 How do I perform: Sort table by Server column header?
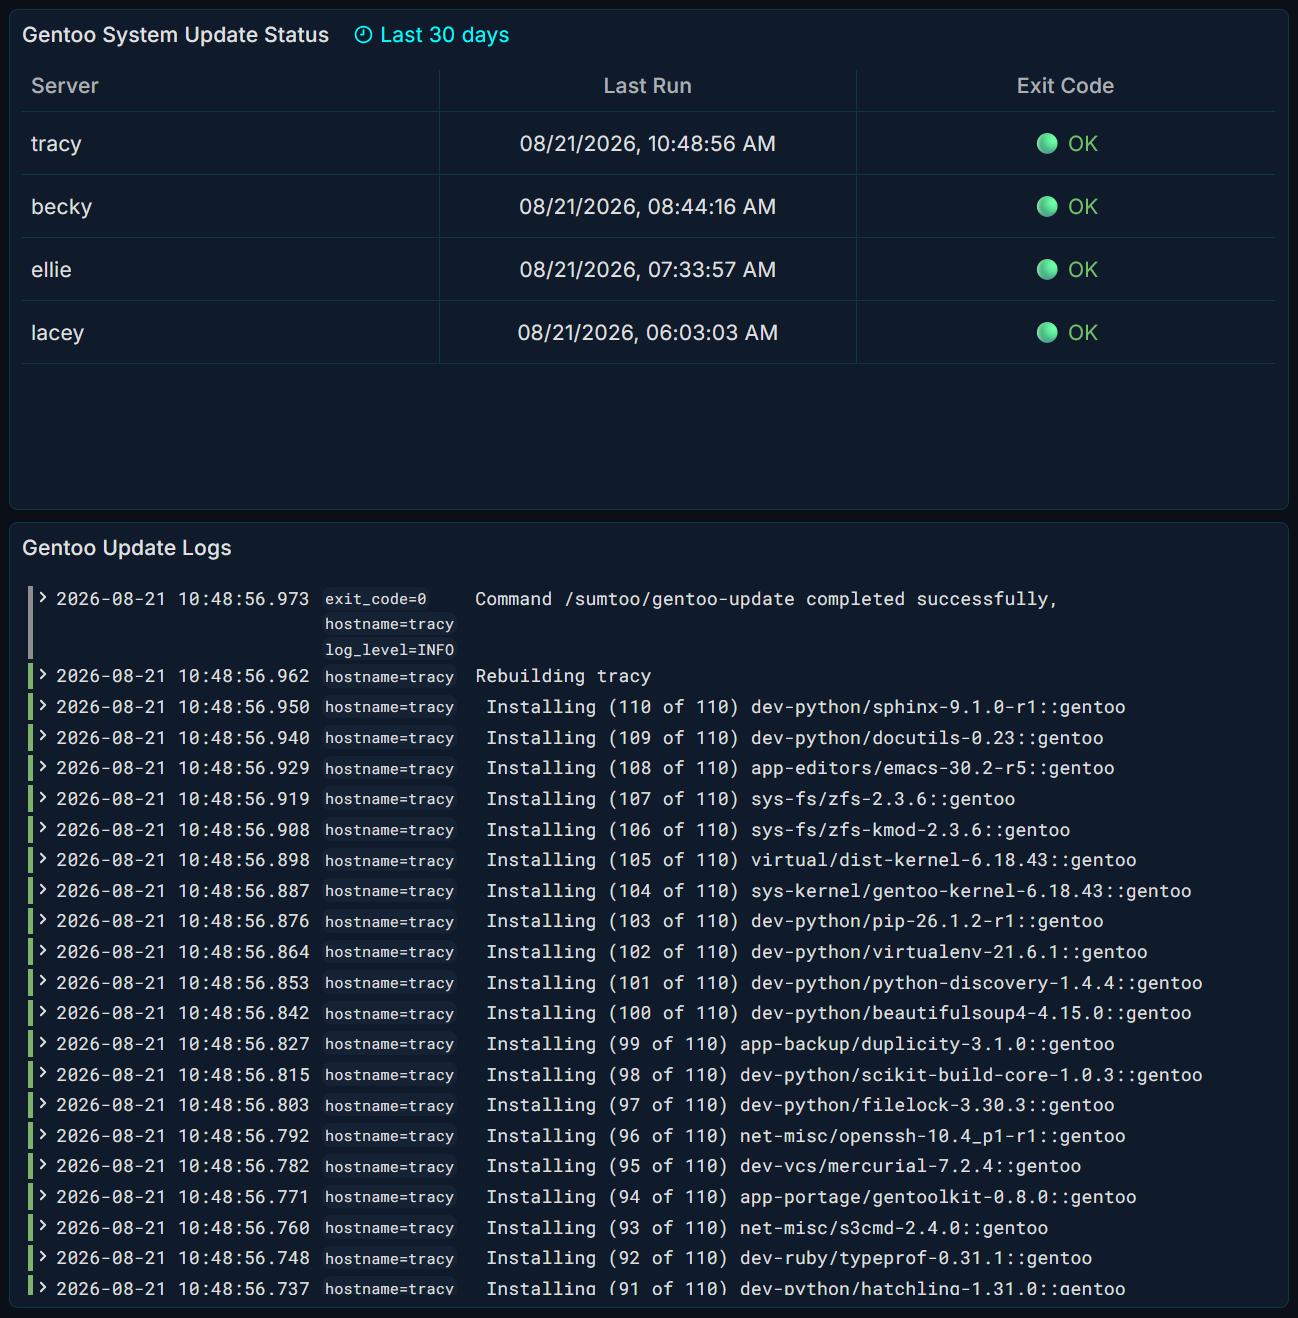click(x=65, y=86)
